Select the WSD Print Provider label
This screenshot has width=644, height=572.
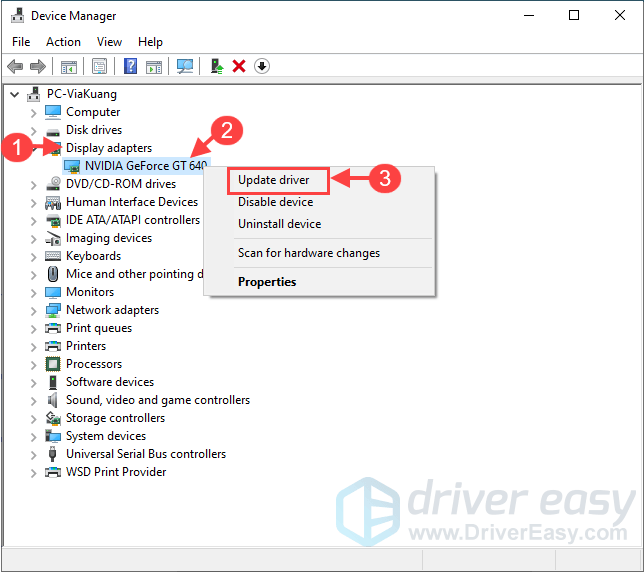point(116,472)
